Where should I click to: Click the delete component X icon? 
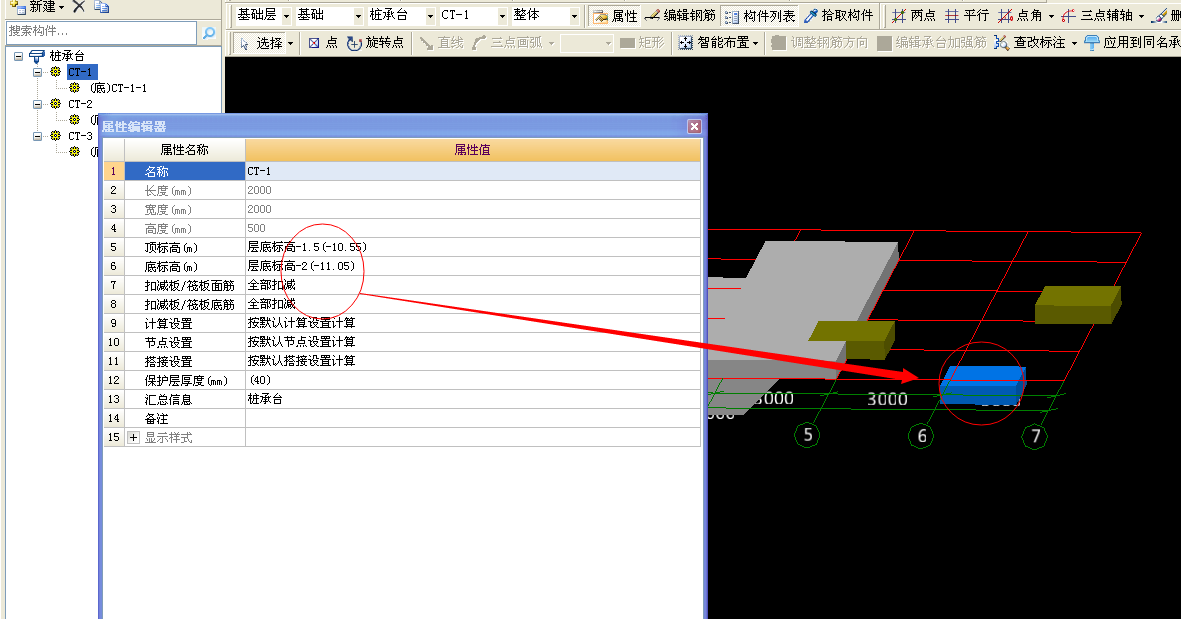[x=78, y=7]
